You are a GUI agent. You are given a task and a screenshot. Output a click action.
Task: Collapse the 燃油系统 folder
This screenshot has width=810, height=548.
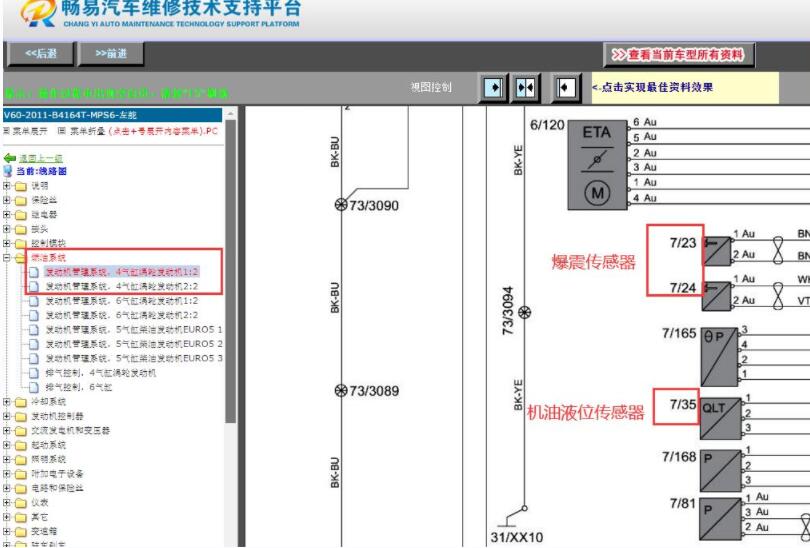click(6, 258)
